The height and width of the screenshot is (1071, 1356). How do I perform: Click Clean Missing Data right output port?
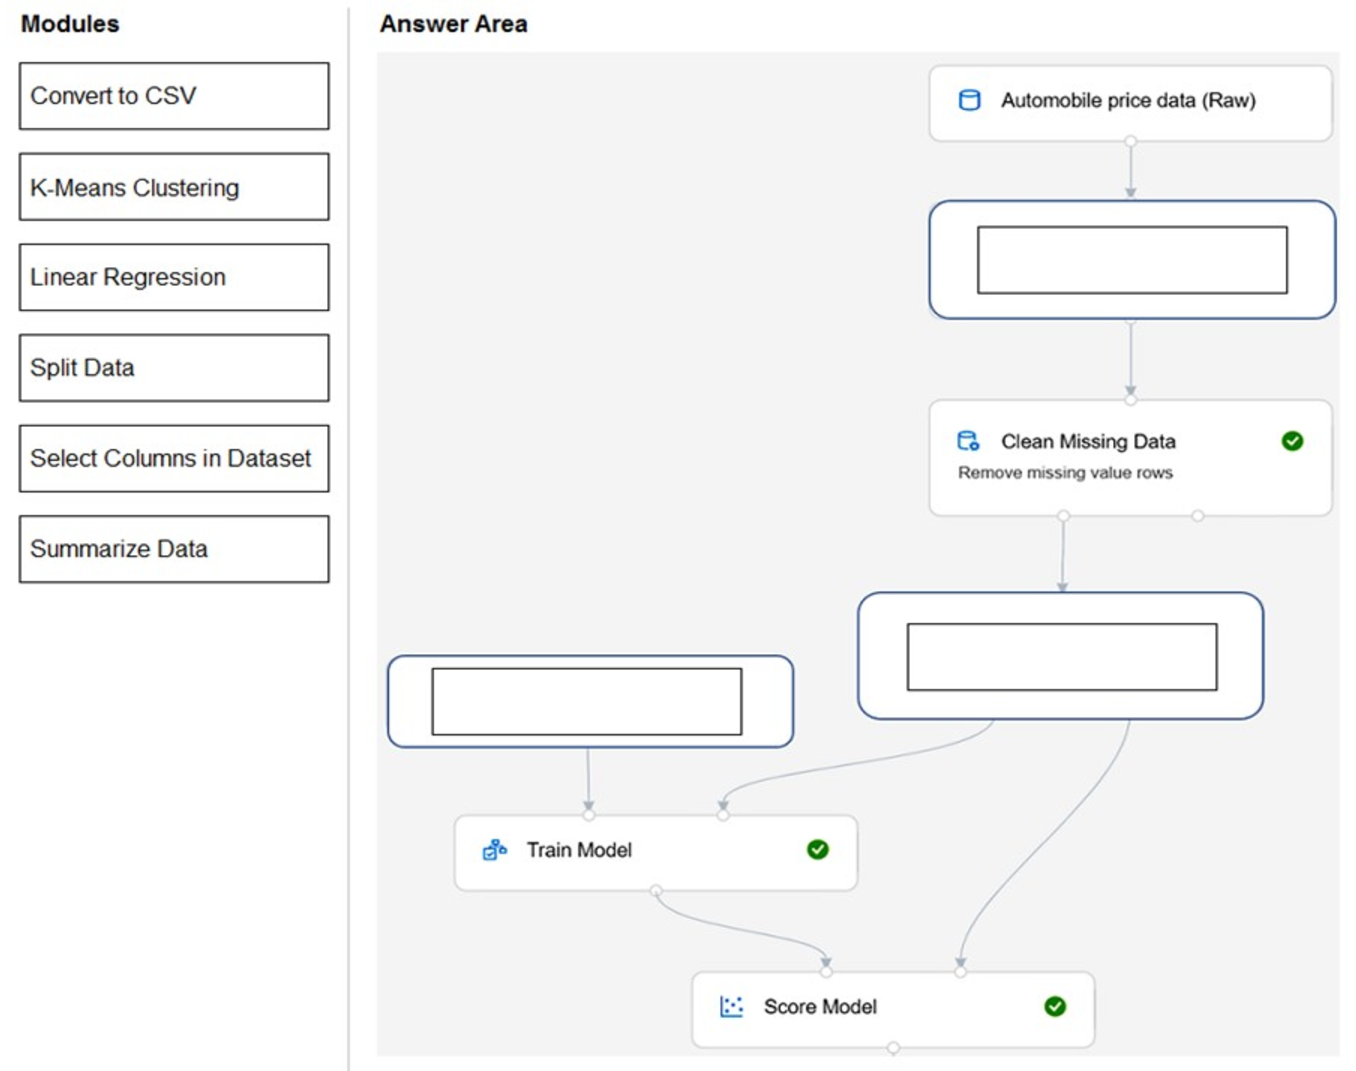coord(1198,516)
